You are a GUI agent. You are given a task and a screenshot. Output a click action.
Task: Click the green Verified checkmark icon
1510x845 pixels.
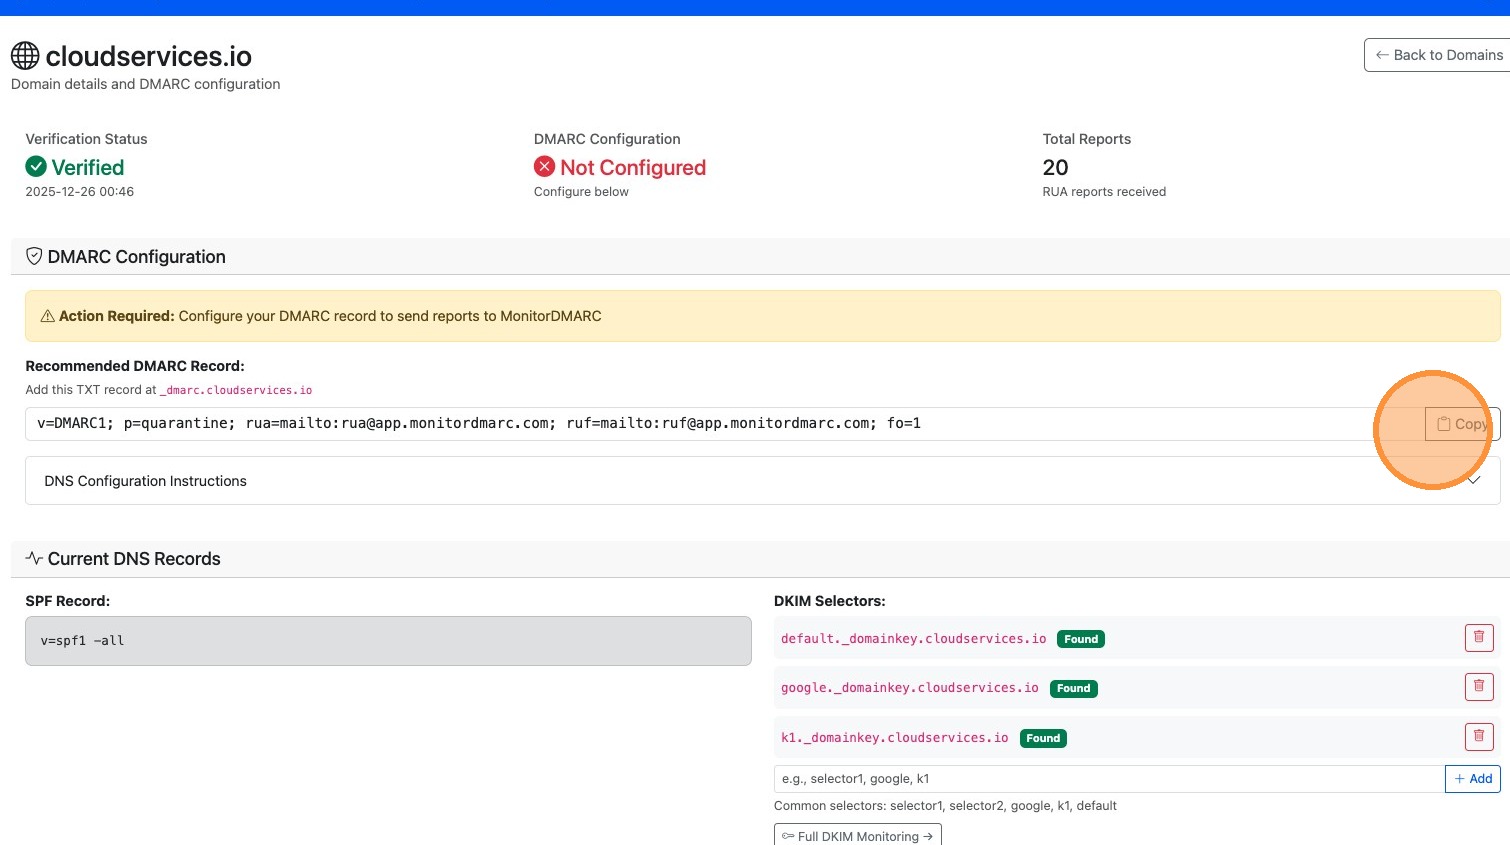pyautogui.click(x=36, y=166)
